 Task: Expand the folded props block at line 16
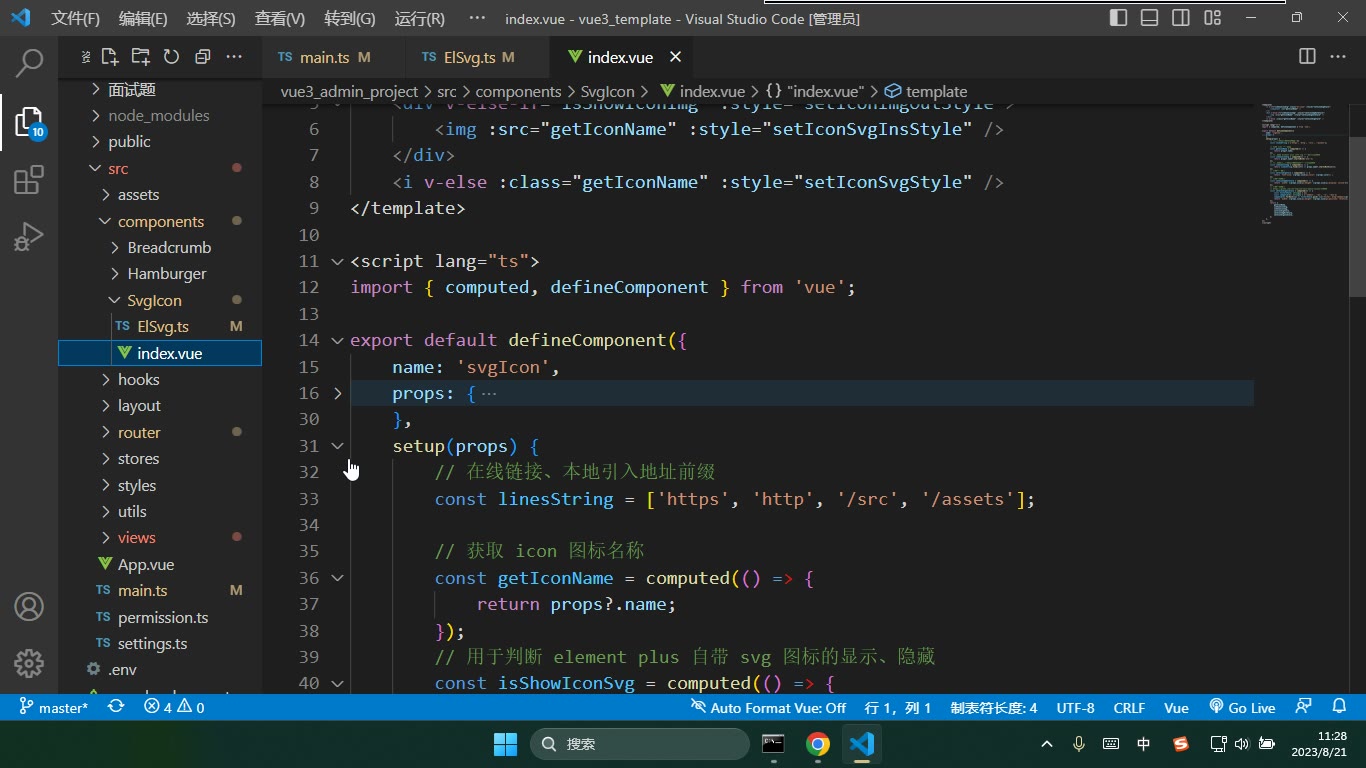[x=338, y=393]
